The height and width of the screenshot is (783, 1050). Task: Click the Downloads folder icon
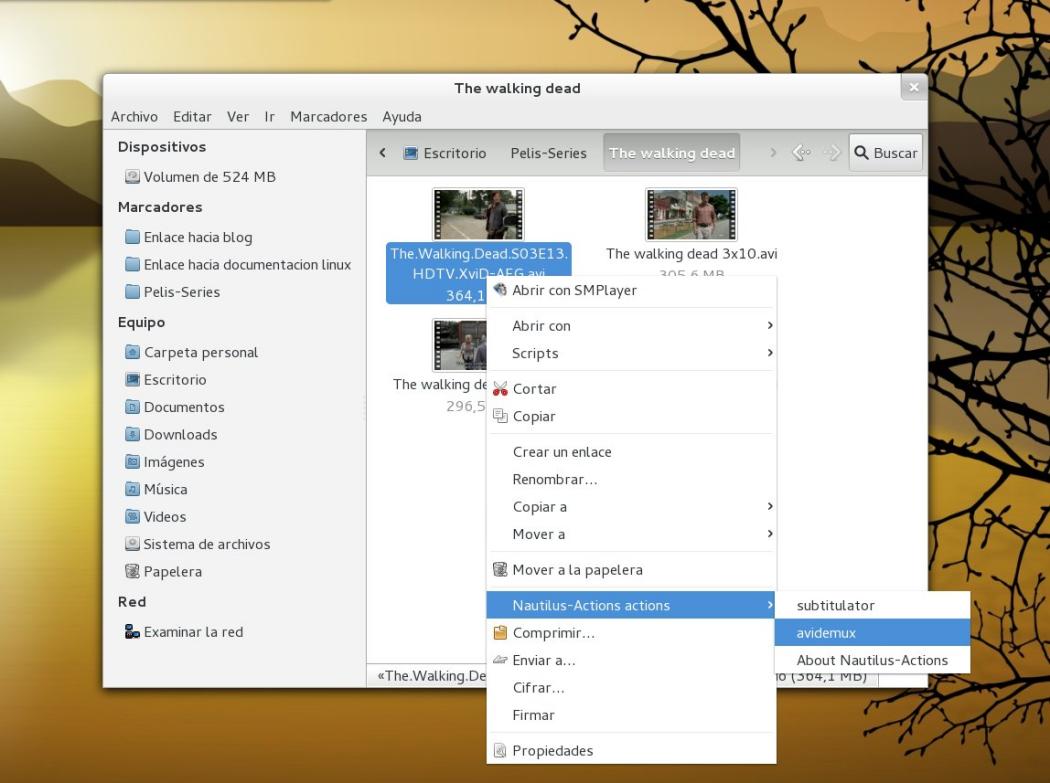point(133,435)
